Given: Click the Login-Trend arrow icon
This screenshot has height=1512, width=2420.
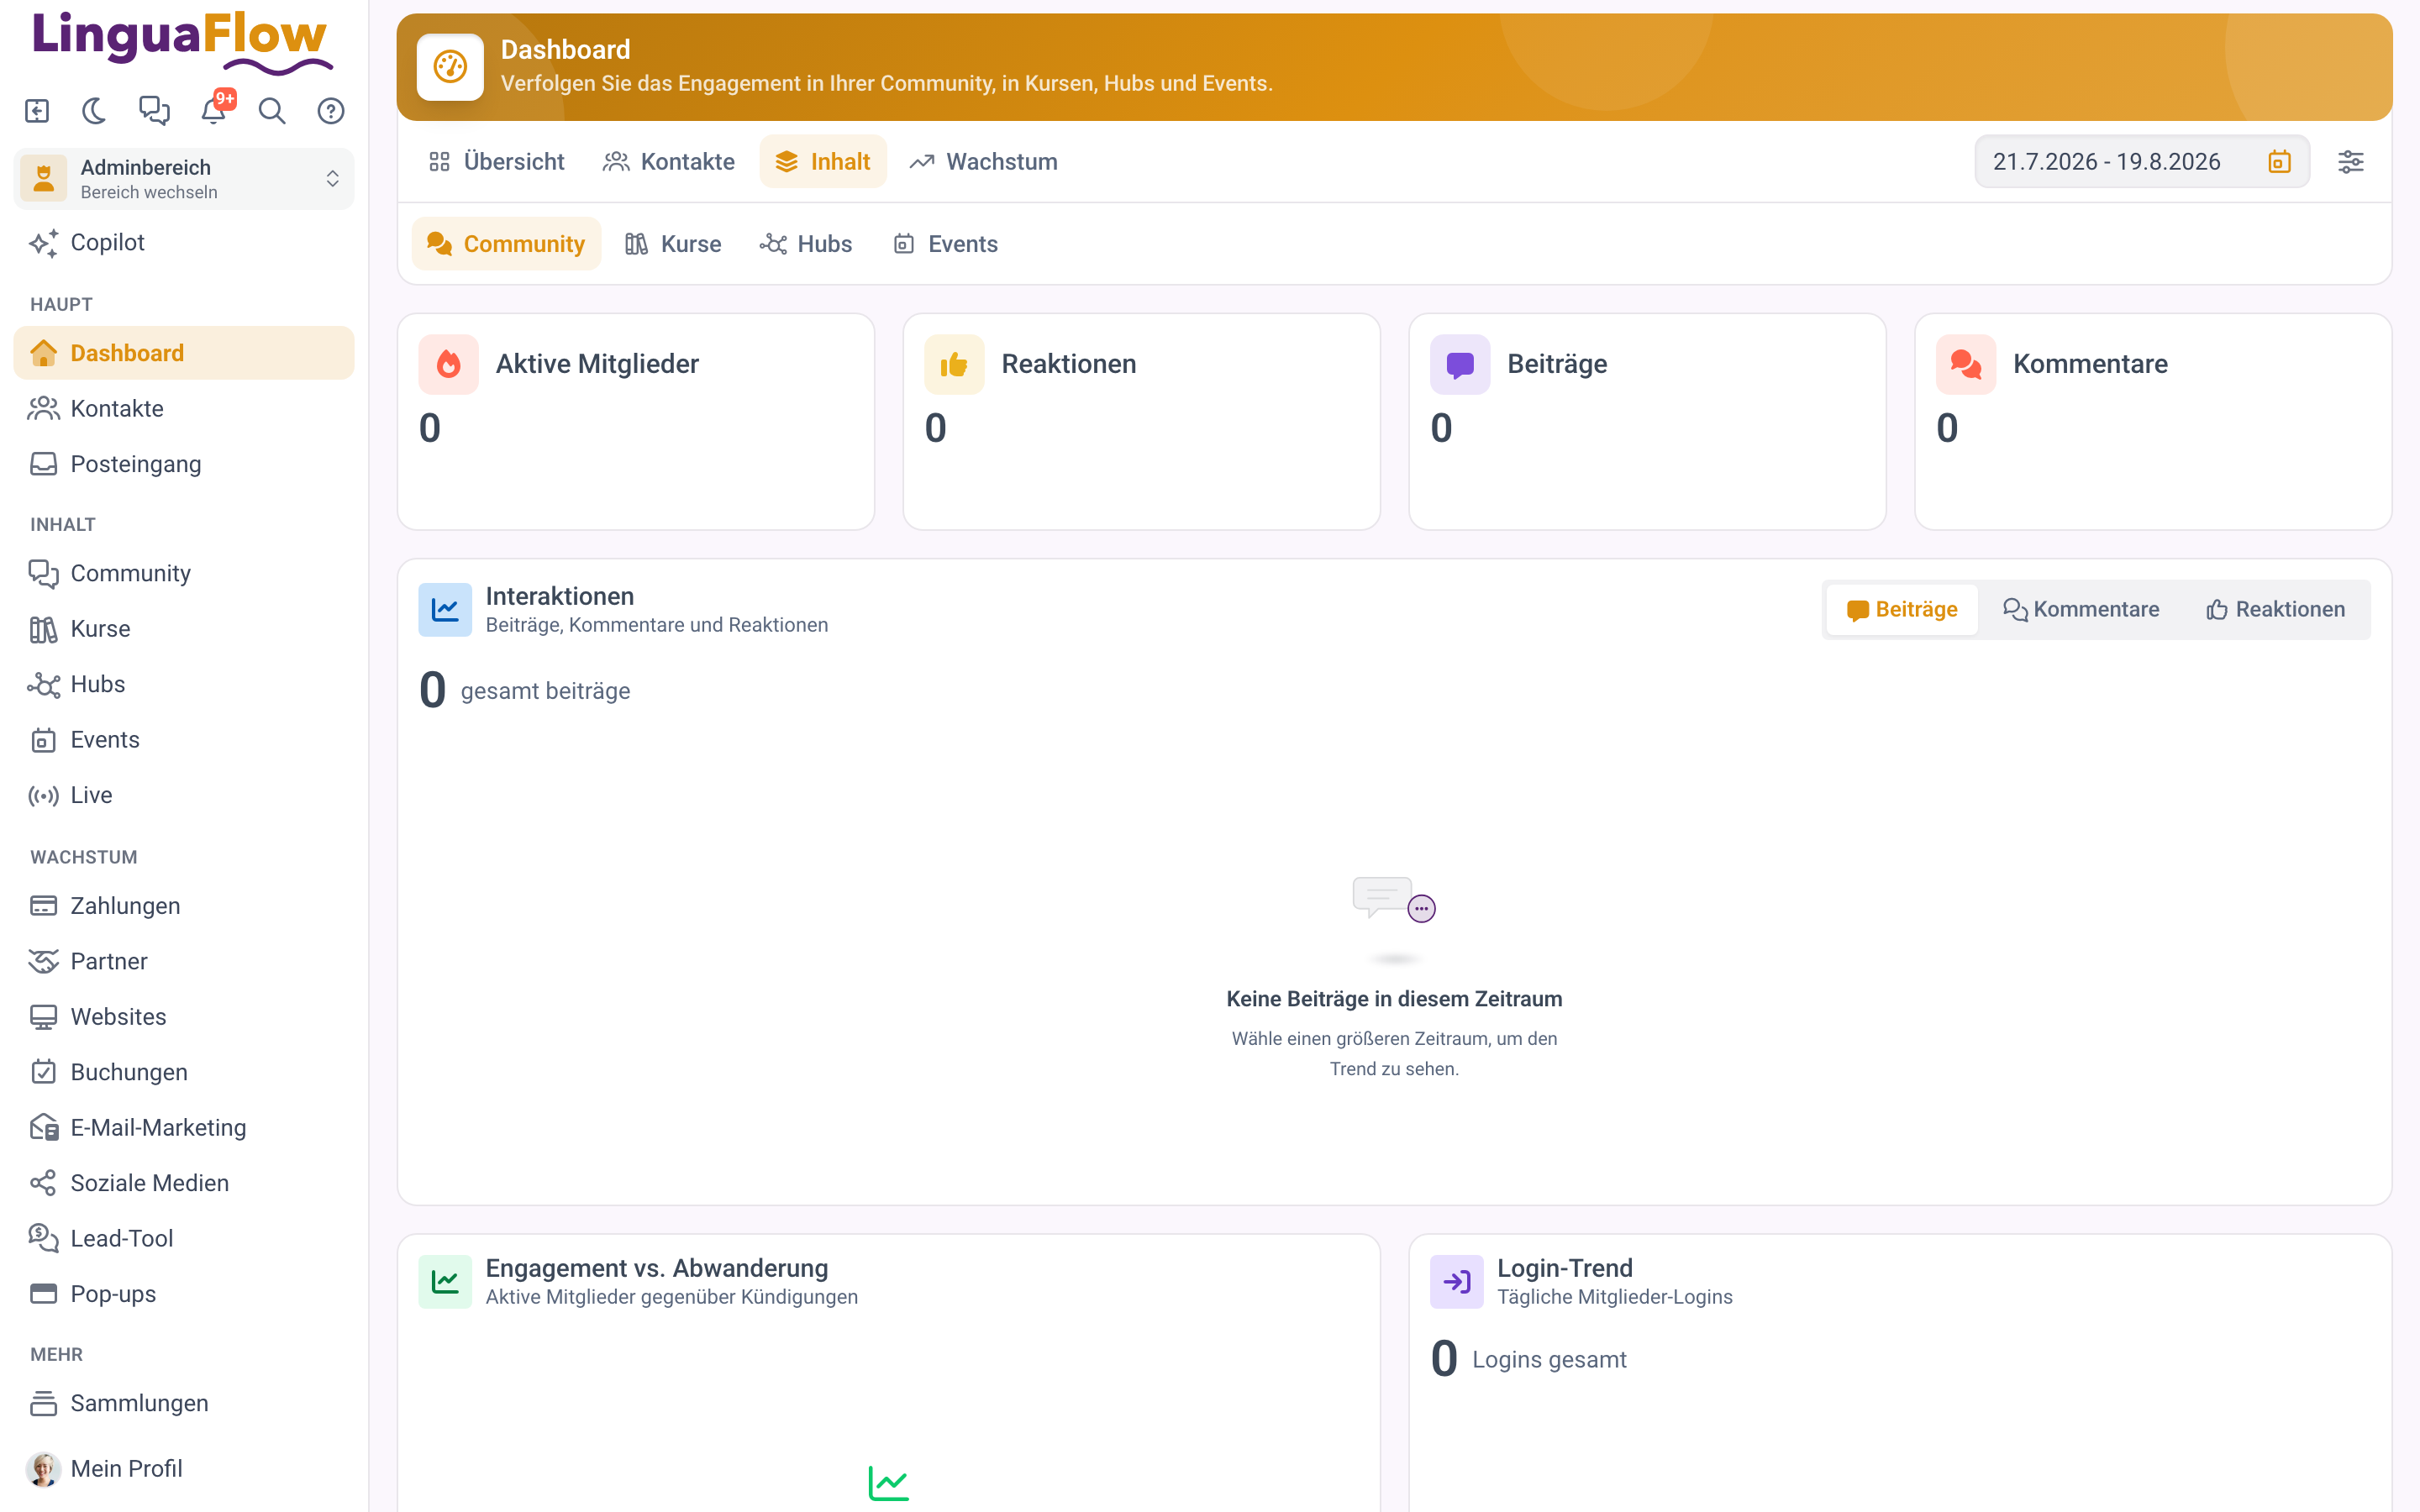Looking at the screenshot, I should click(1457, 1282).
